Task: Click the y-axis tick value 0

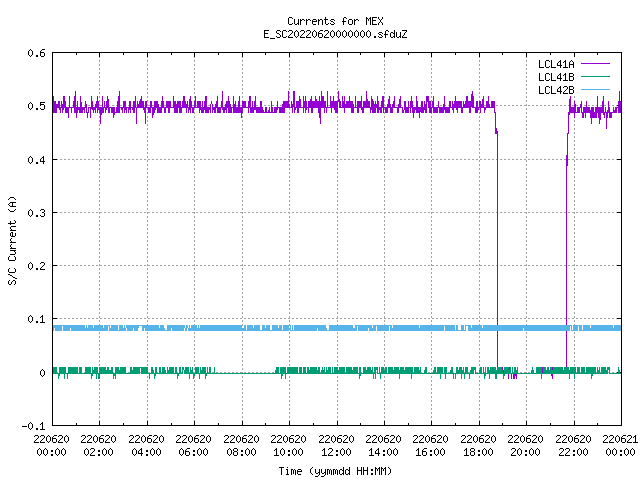Action: tap(42, 373)
